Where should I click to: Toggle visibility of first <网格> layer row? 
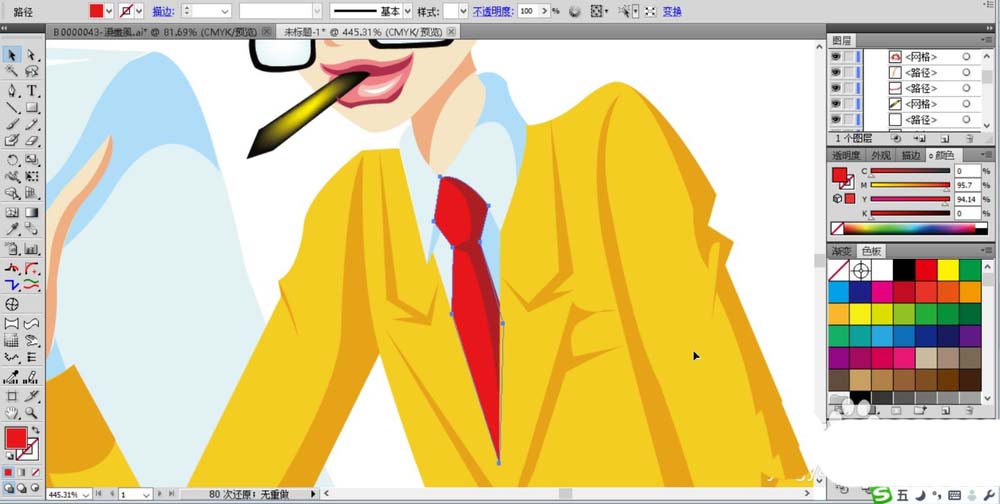pos(835,57)
